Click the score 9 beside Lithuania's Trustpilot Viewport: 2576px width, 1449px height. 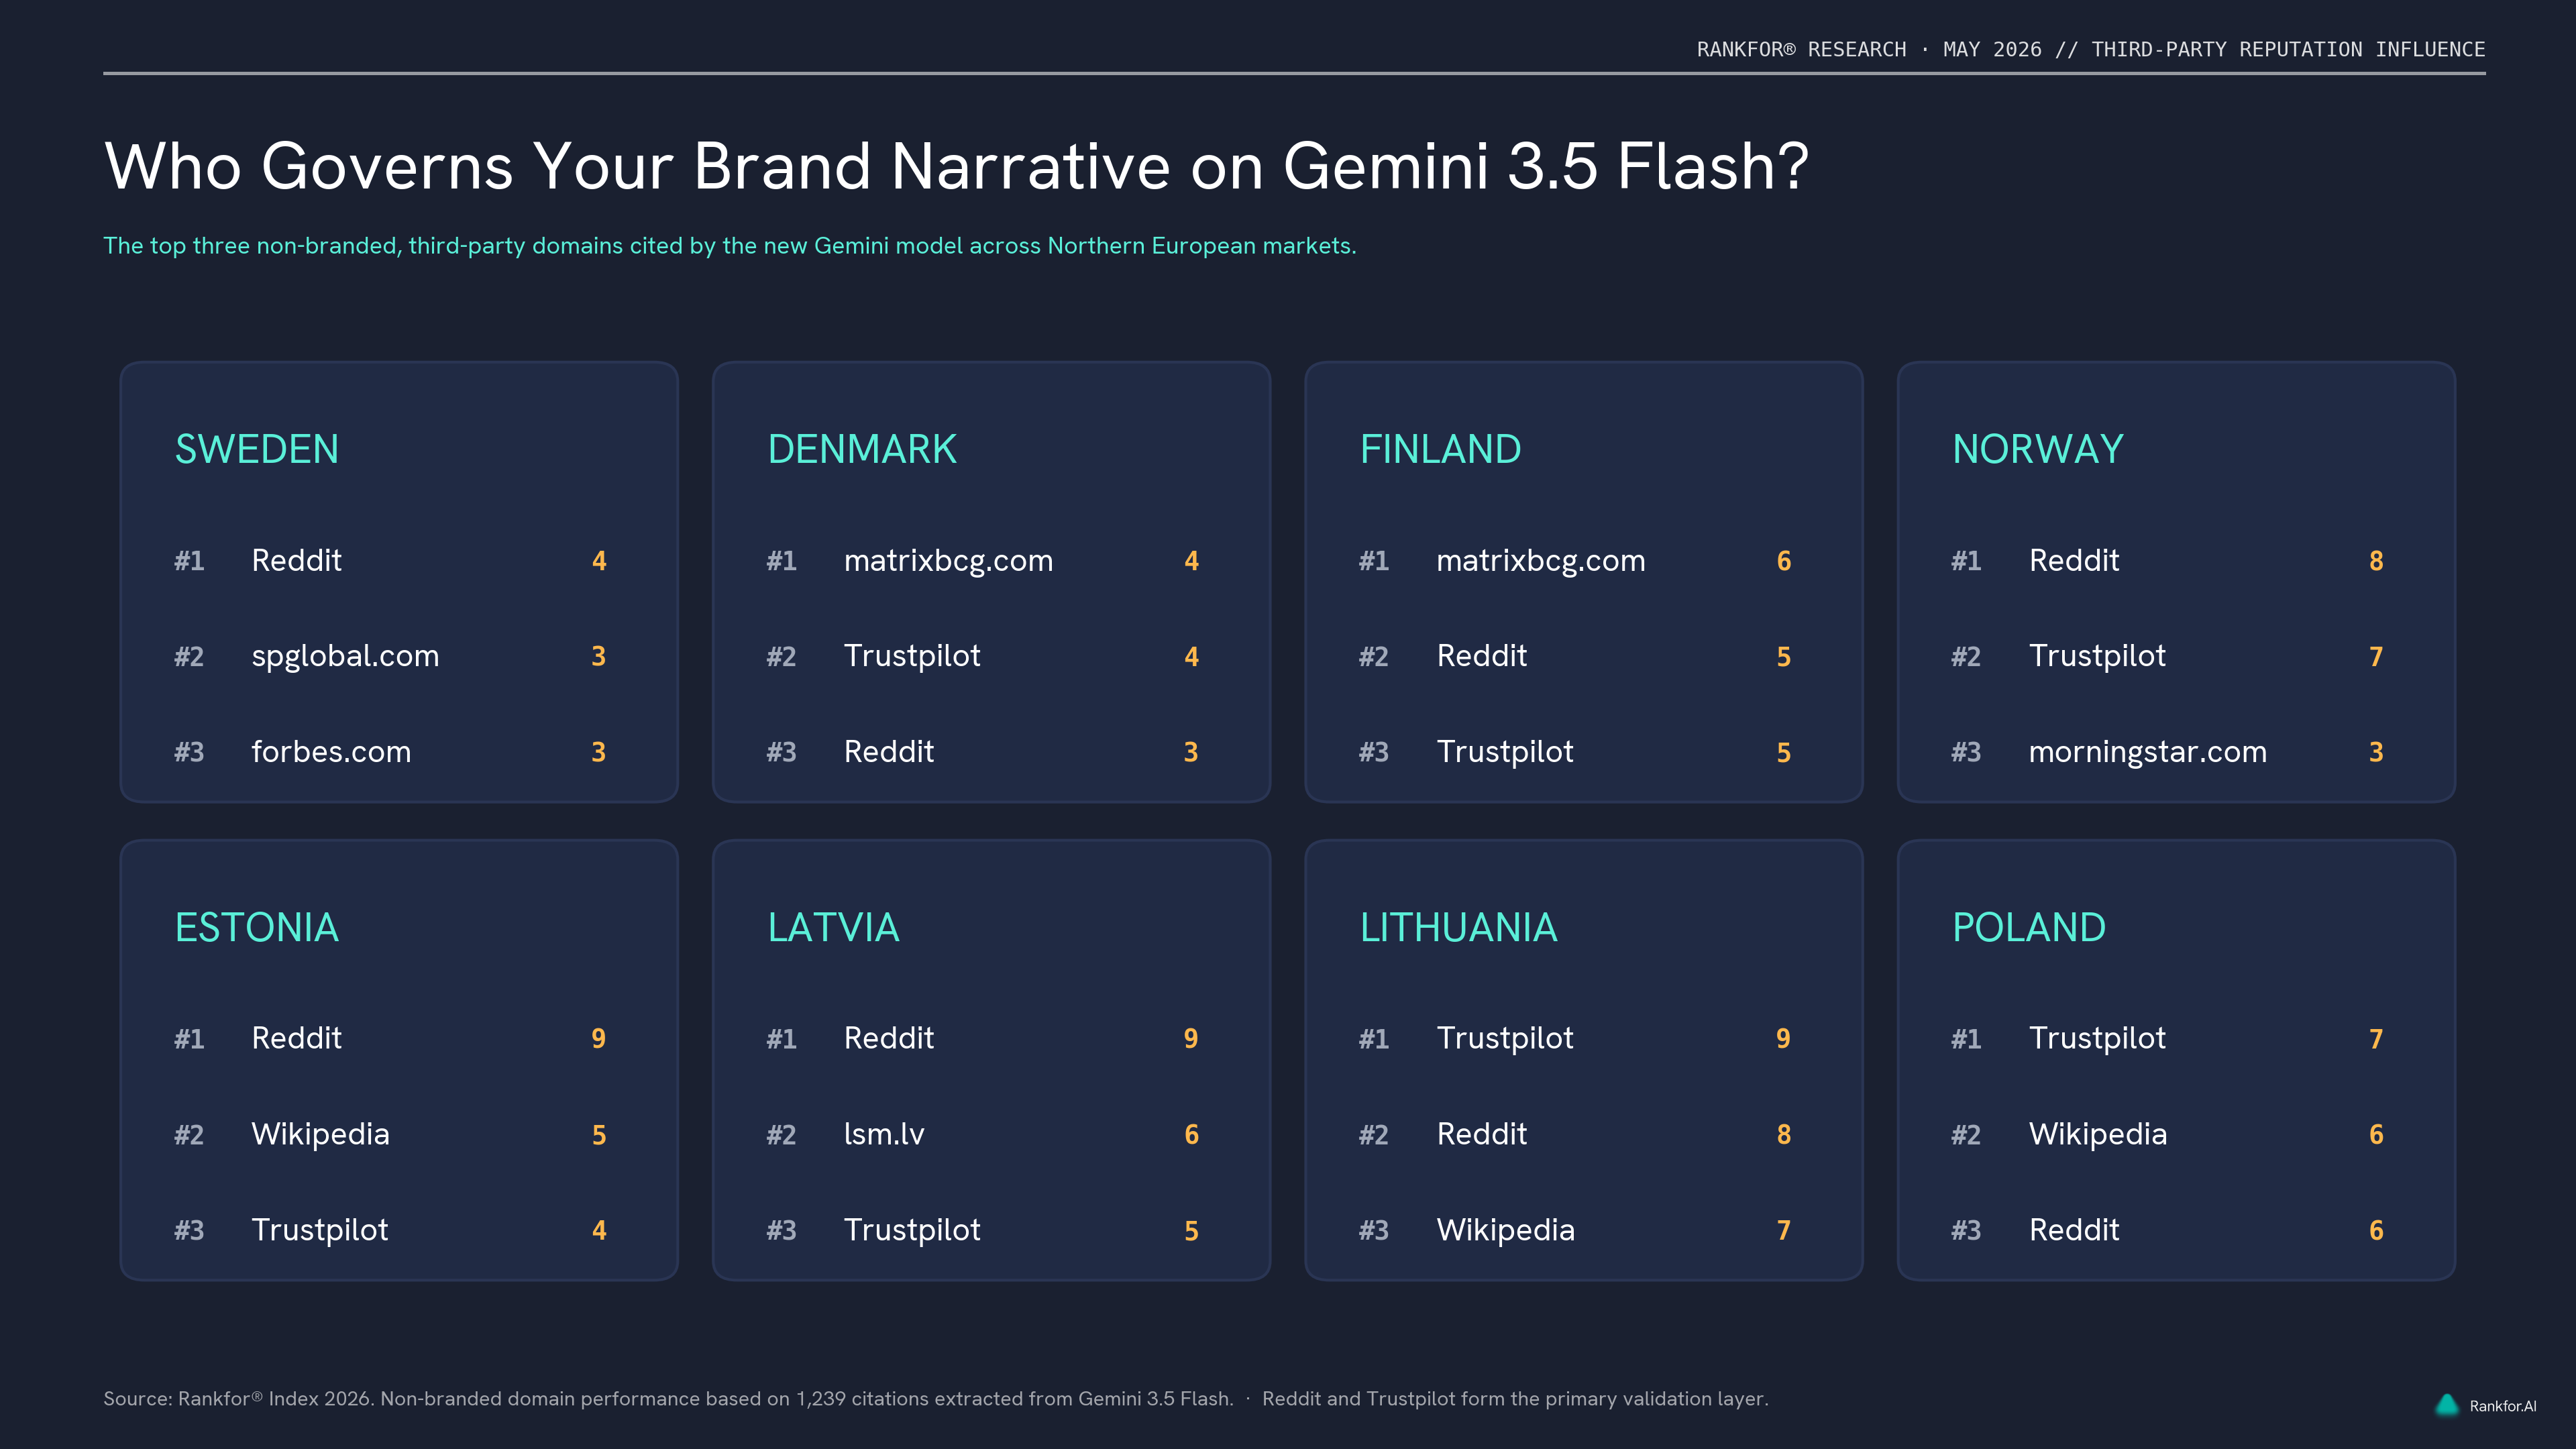point(1783,1039)
